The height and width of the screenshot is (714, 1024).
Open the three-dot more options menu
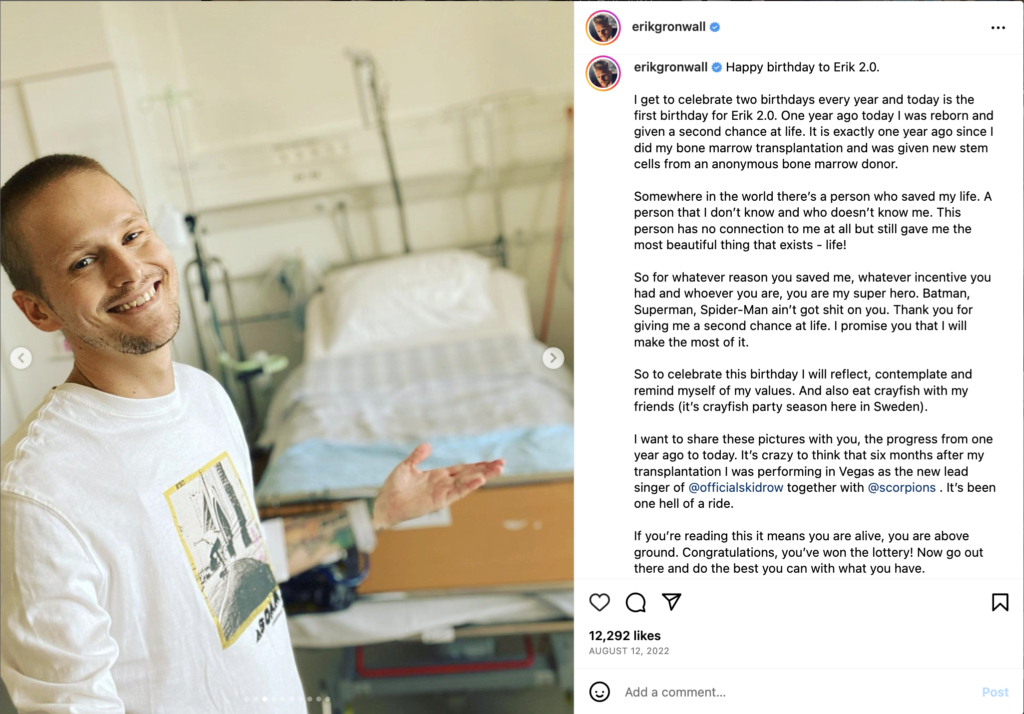(x=998, y=27)
